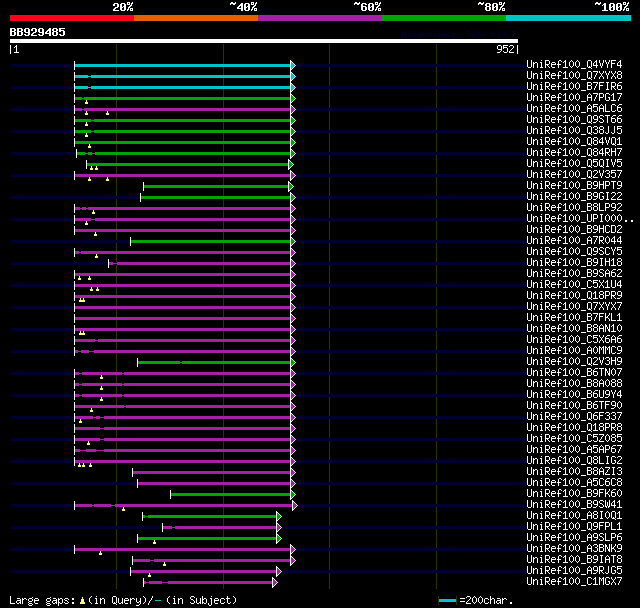The height and width of the screenshot is (608, 640).
Task: Click the truncated UniRef100_UPI000.. label
Action: (580, 219)
